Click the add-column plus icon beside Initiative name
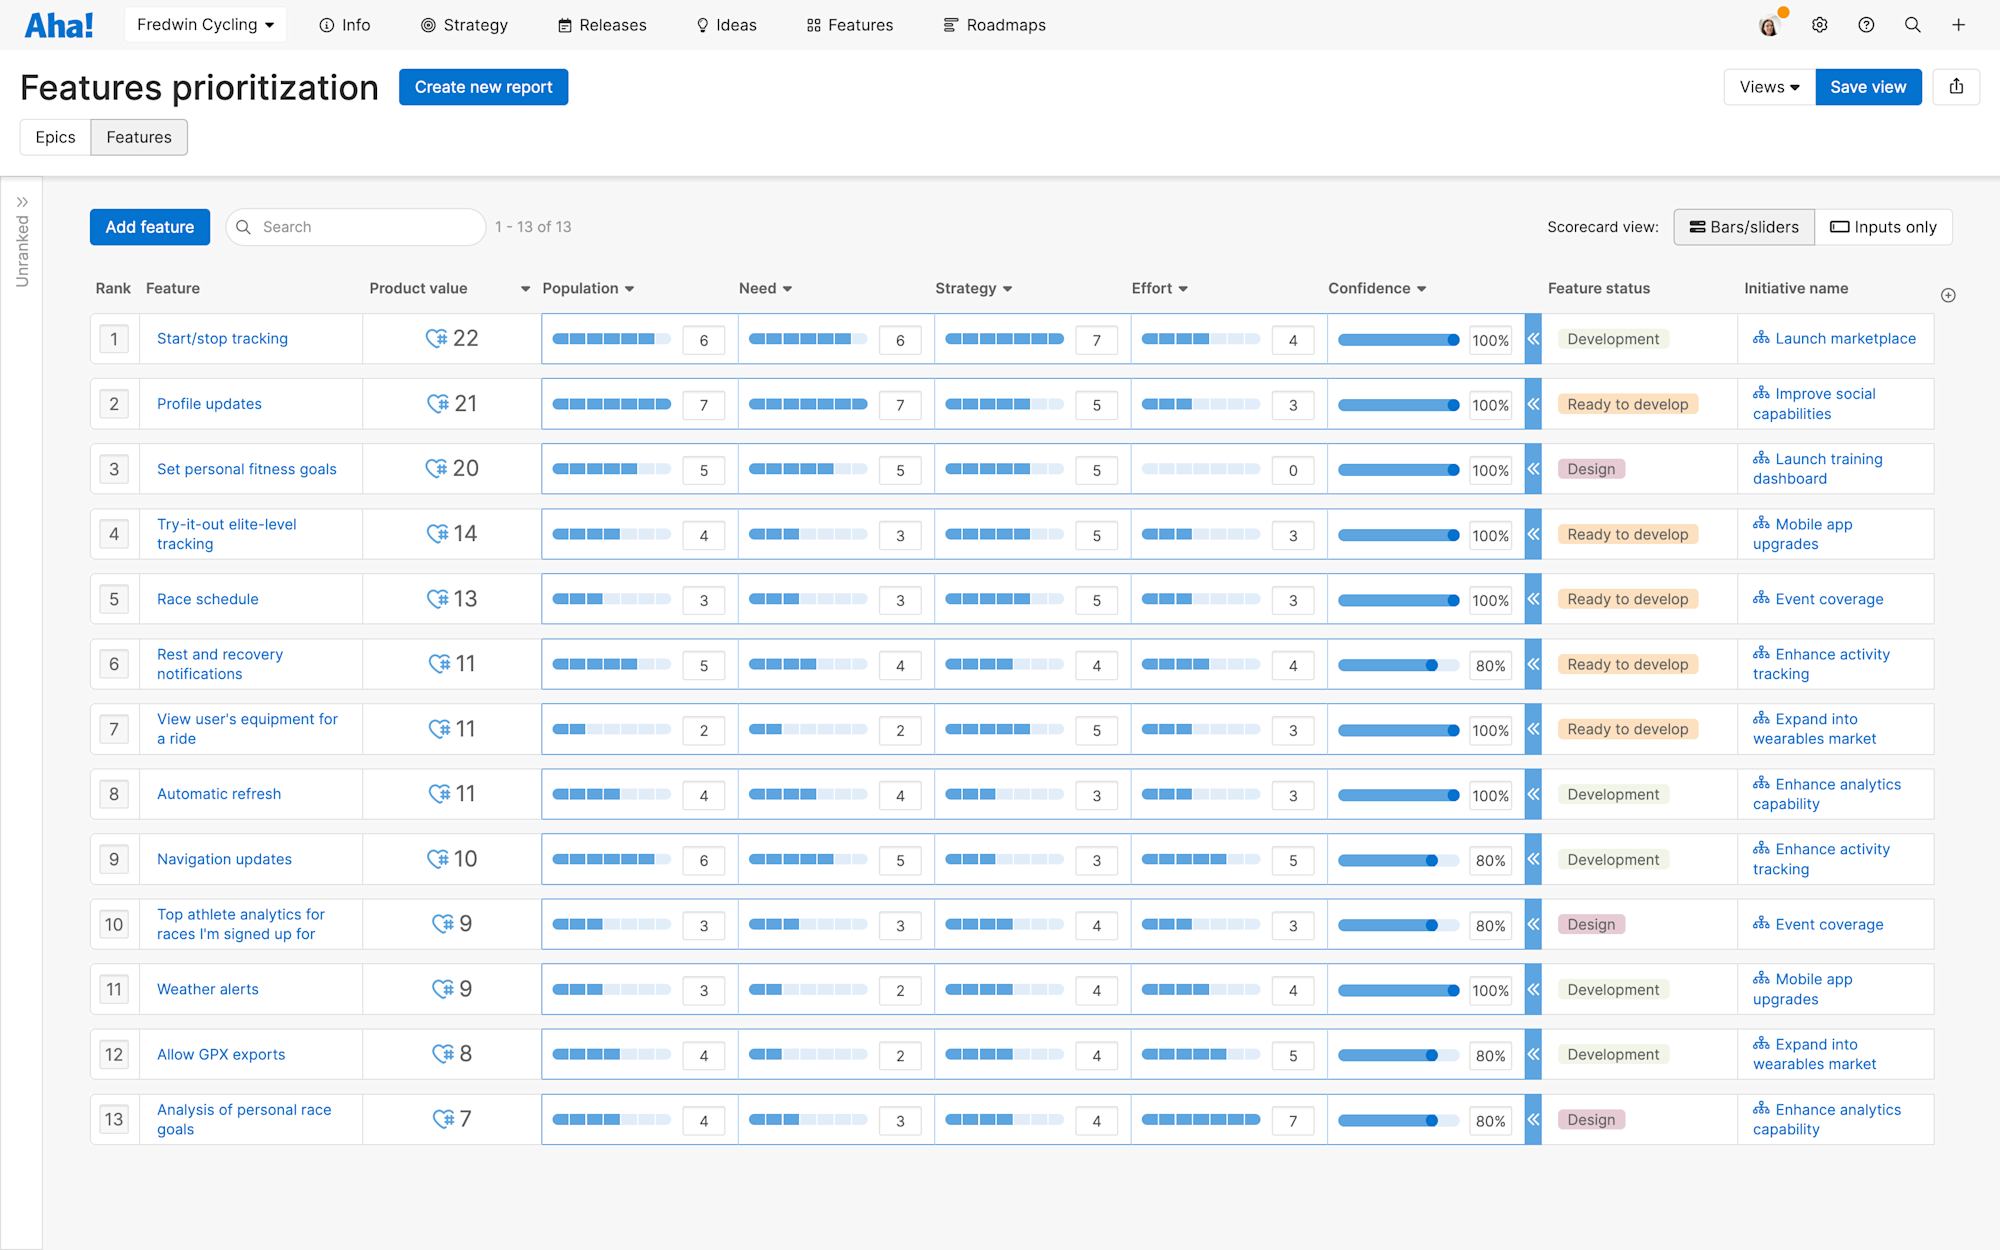 click(1948, 295)
